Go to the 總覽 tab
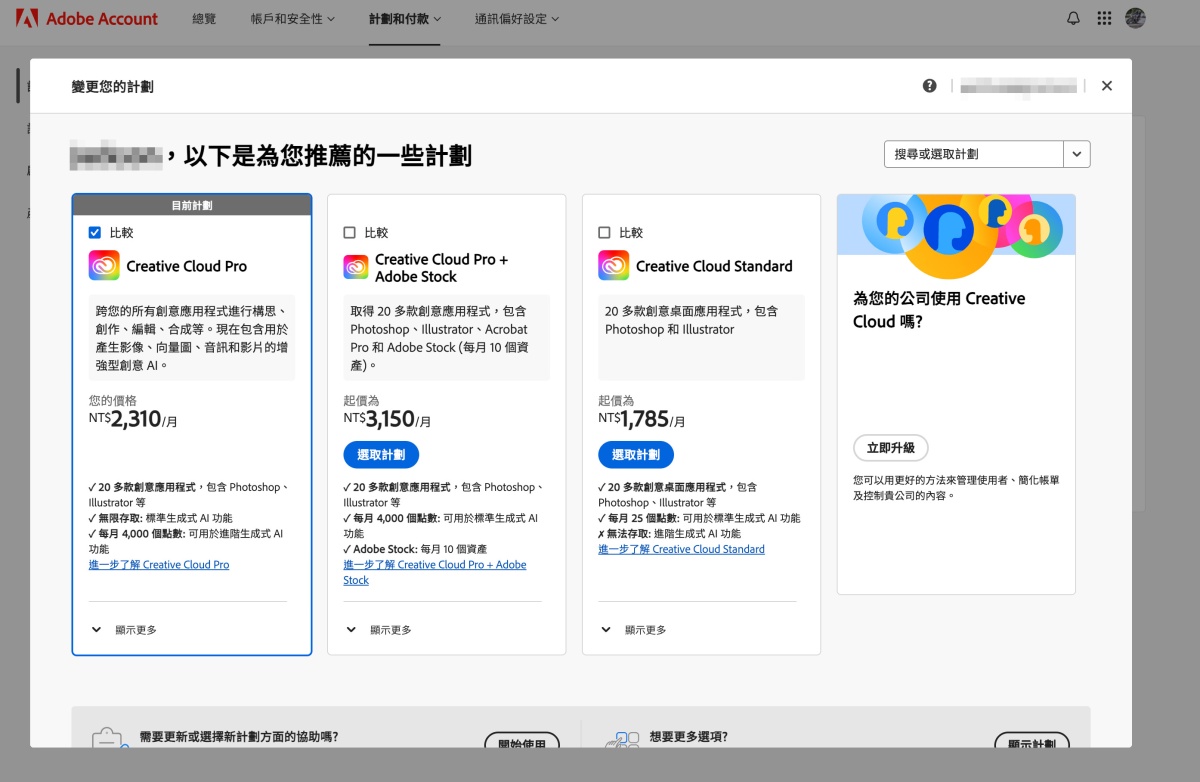The image size is (1200, 782). pyautogui.click(x=204, y=18)
